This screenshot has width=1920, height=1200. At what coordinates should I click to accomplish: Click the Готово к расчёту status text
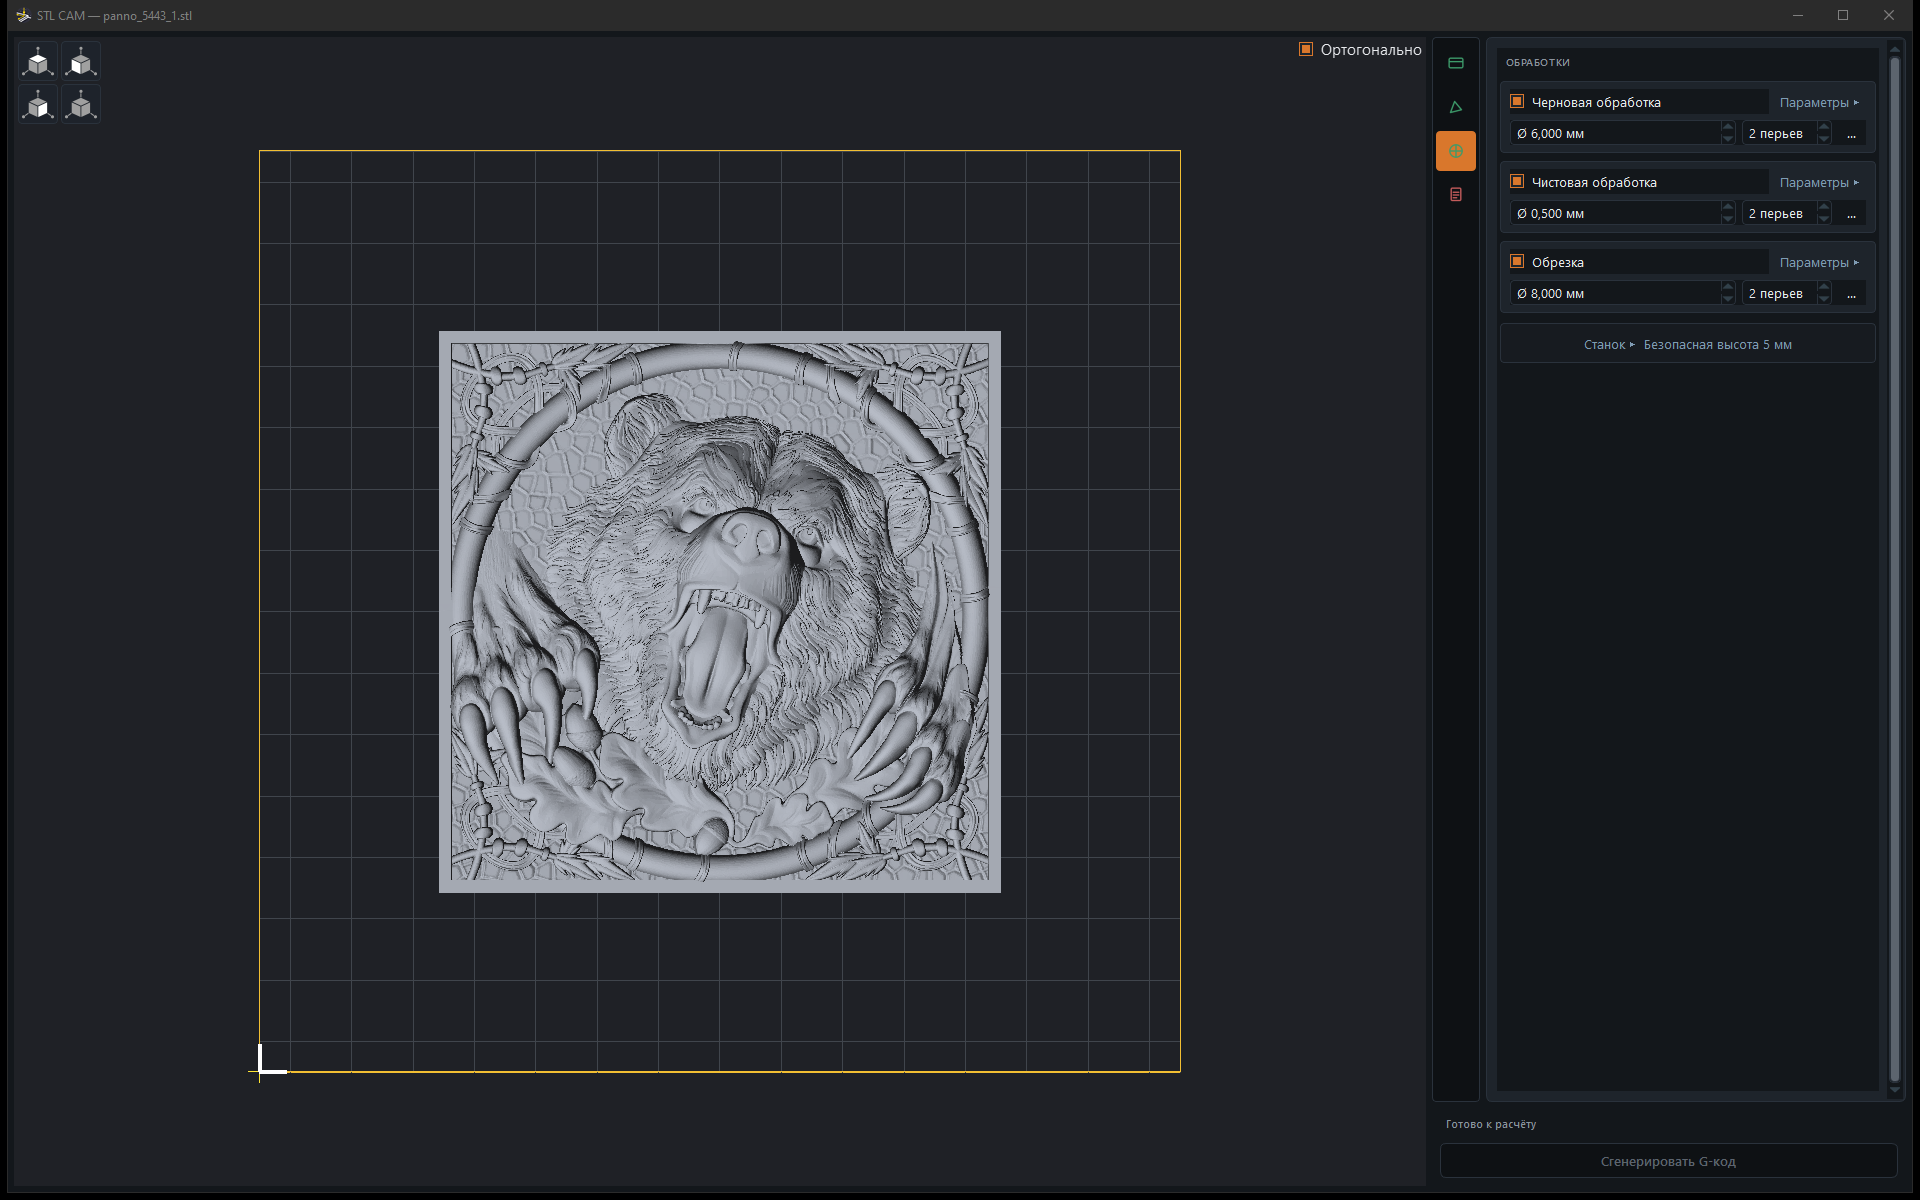point(1490,1124)
